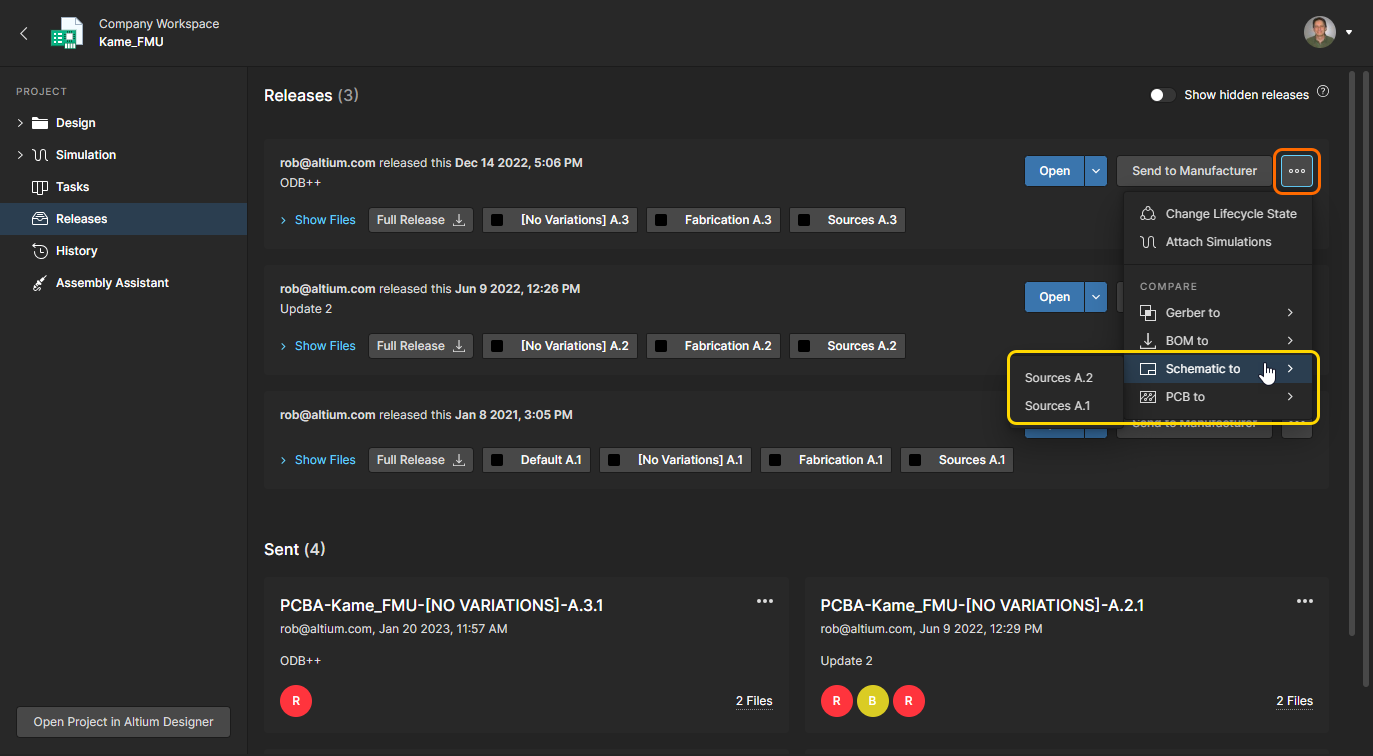Click the Default A.1 package chip
Screen dimensions: 1373x756
point(537,460)
